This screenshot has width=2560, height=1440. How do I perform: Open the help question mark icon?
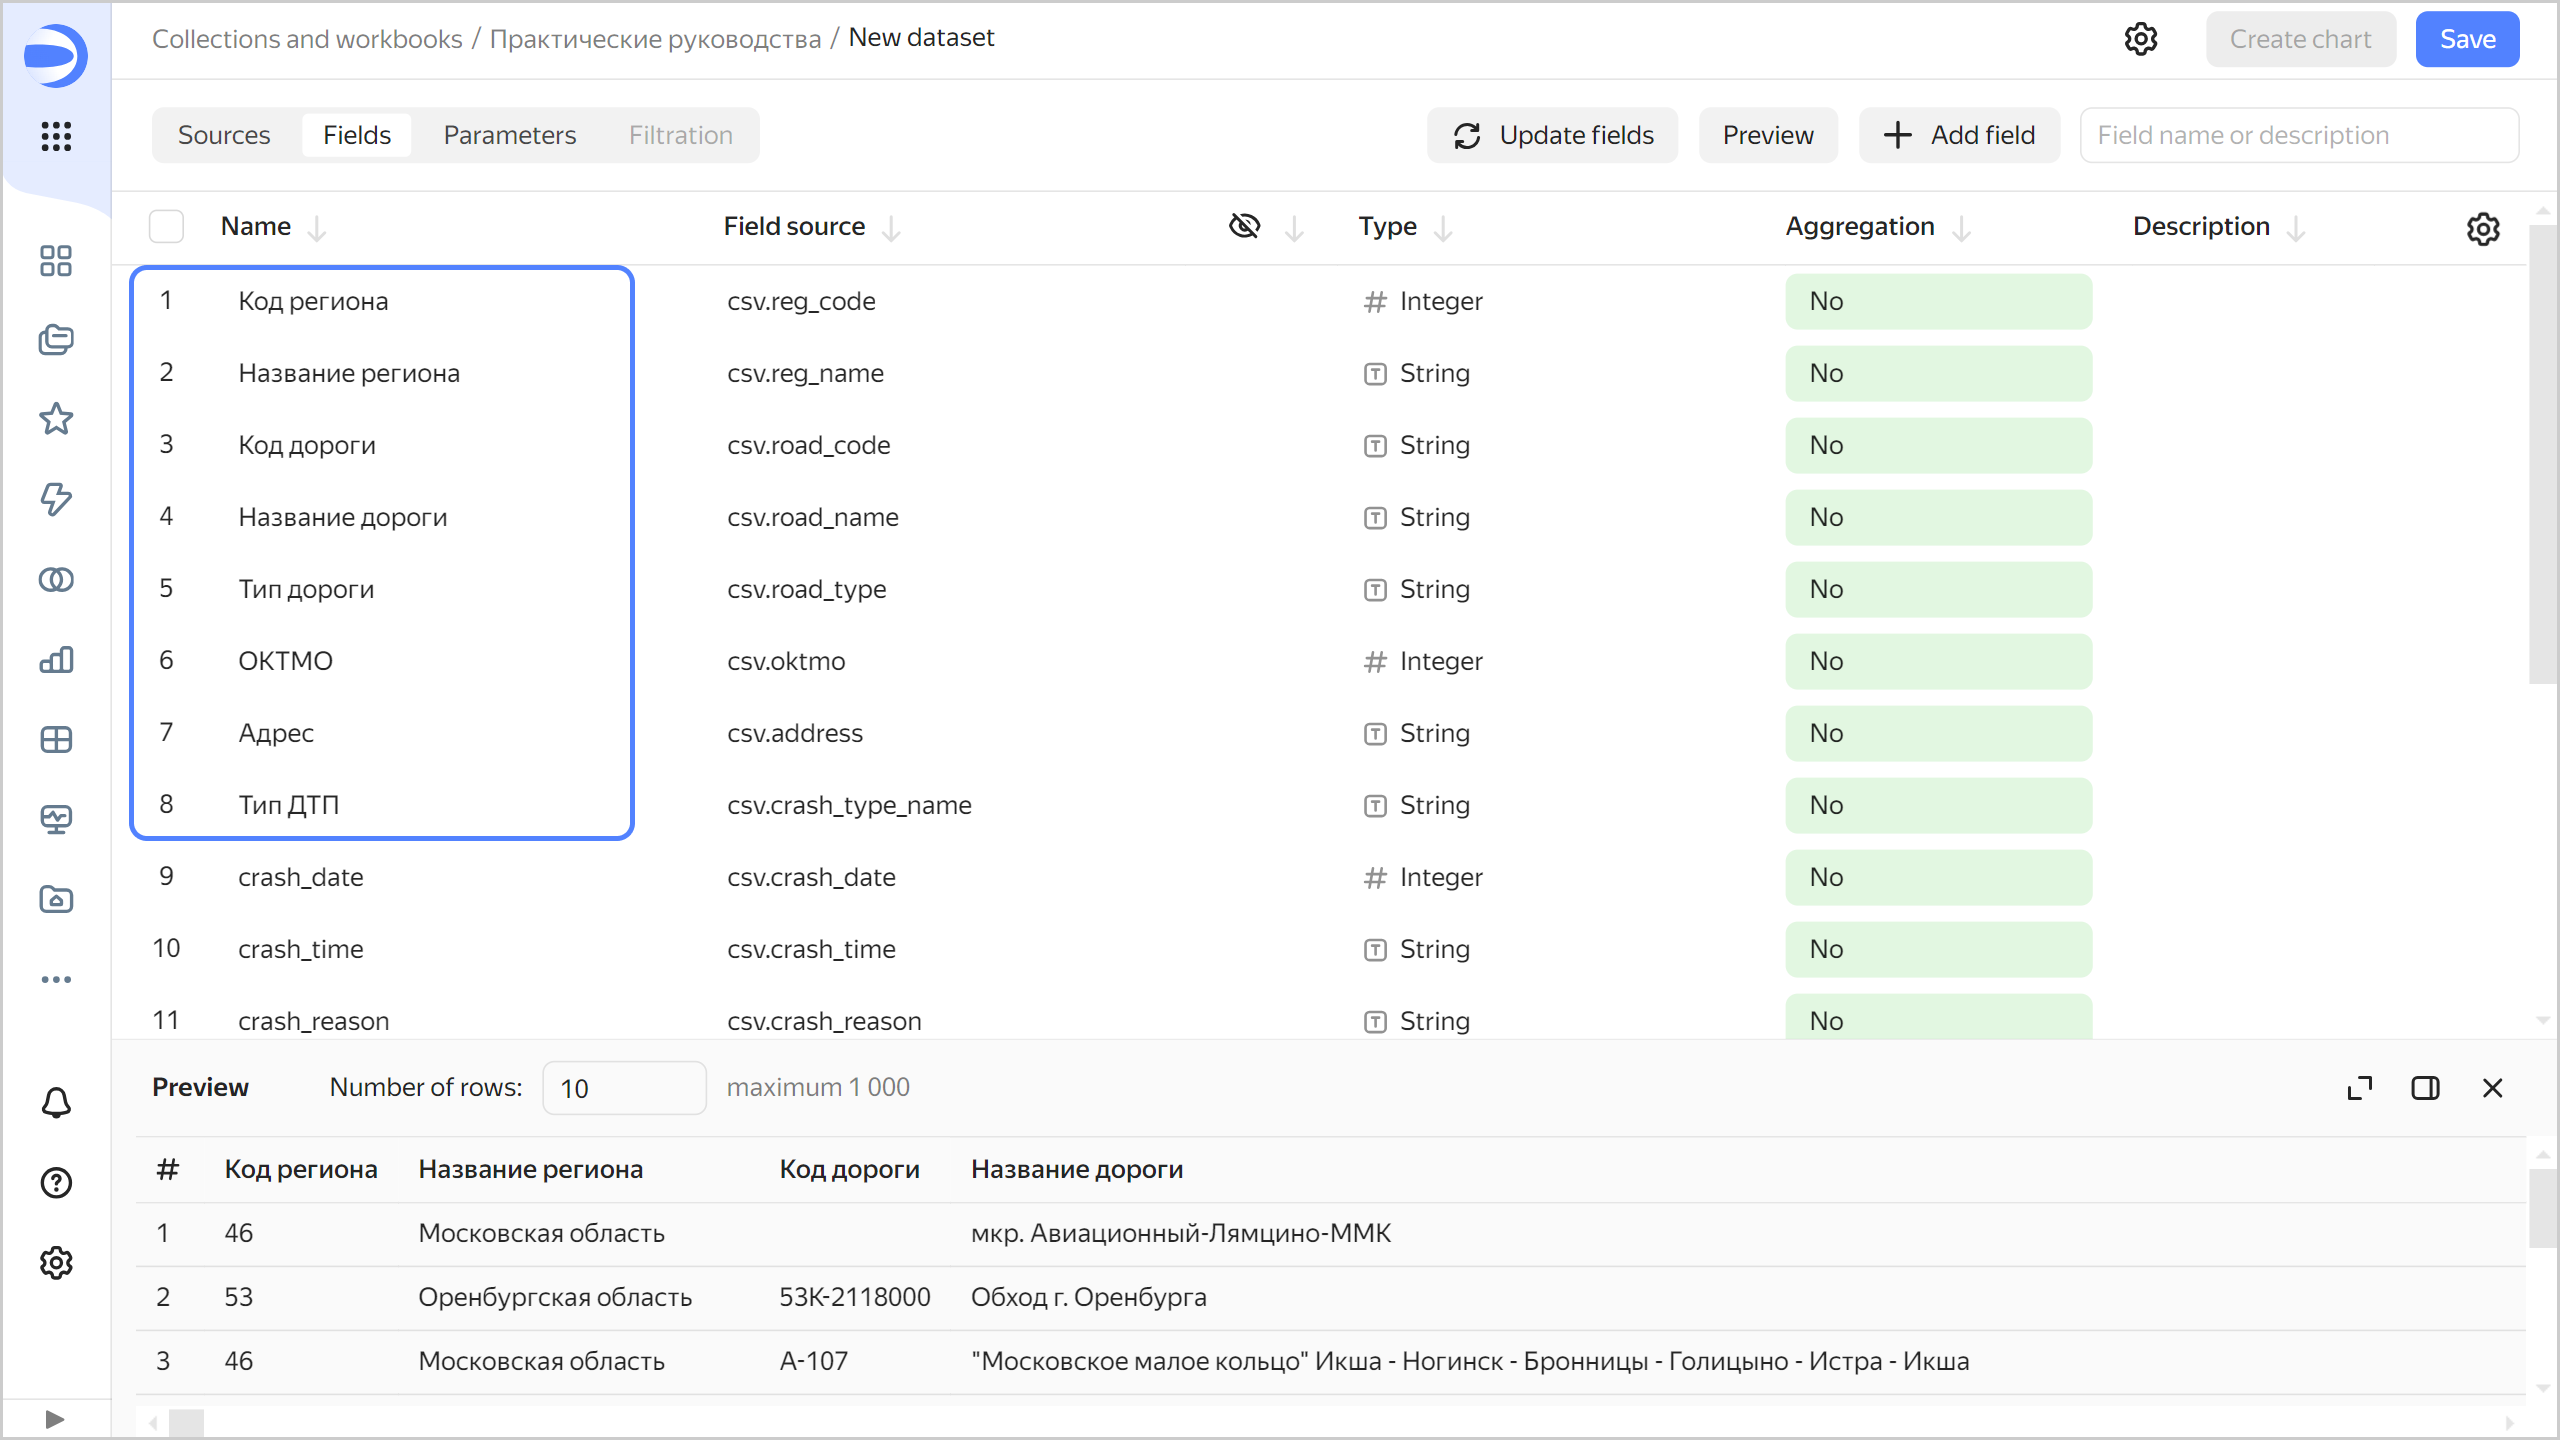click(x=56, y=1183)
